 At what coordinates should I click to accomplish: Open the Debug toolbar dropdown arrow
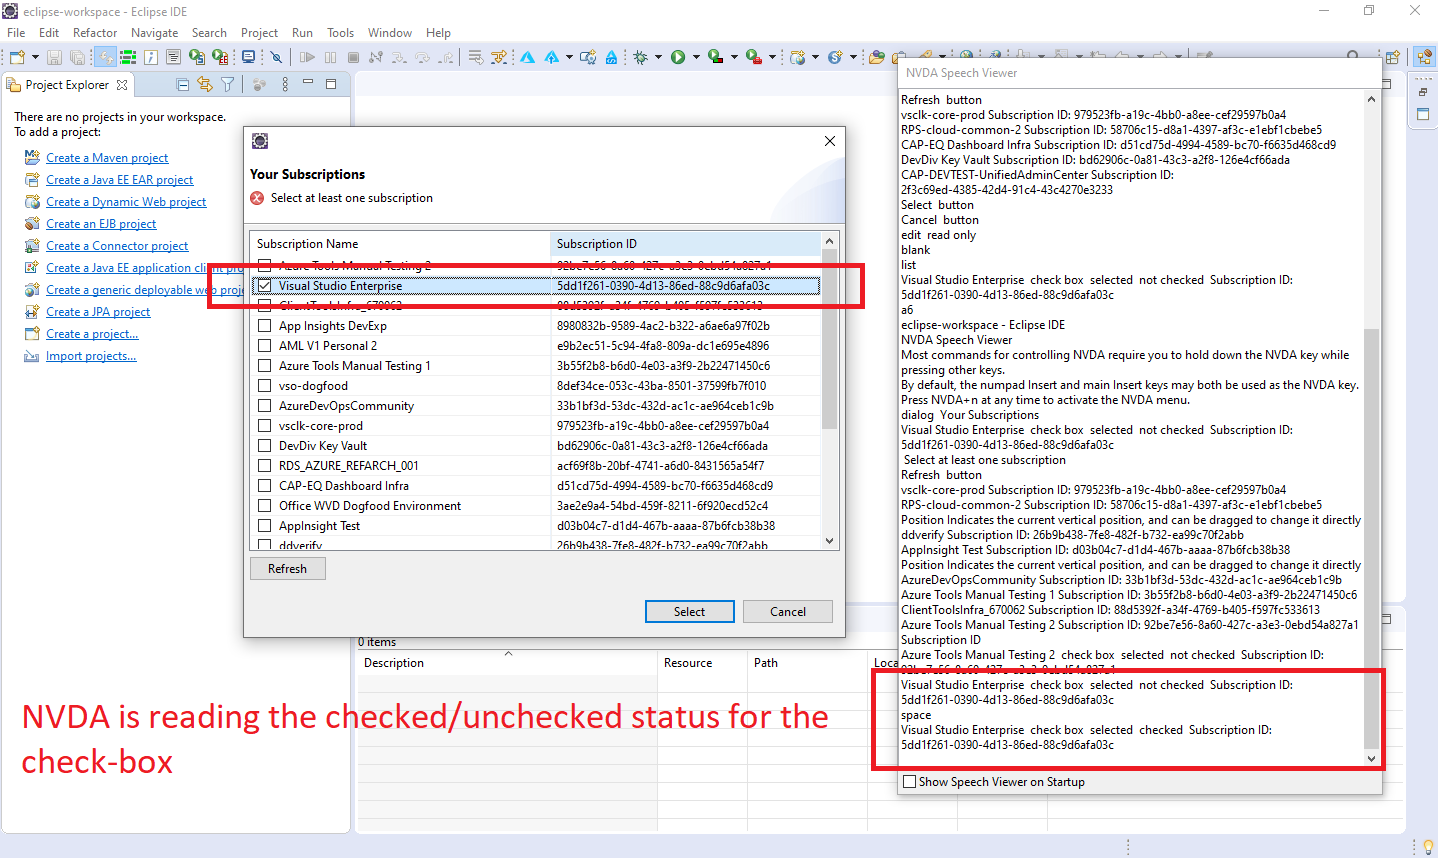tap(659, 57)
